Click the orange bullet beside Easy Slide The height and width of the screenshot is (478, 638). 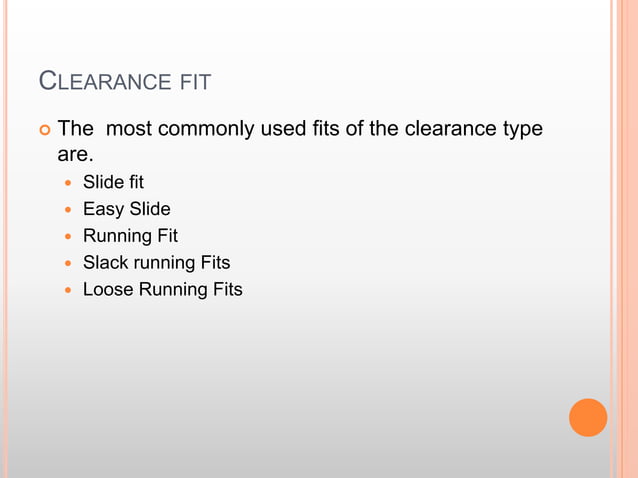68,210
